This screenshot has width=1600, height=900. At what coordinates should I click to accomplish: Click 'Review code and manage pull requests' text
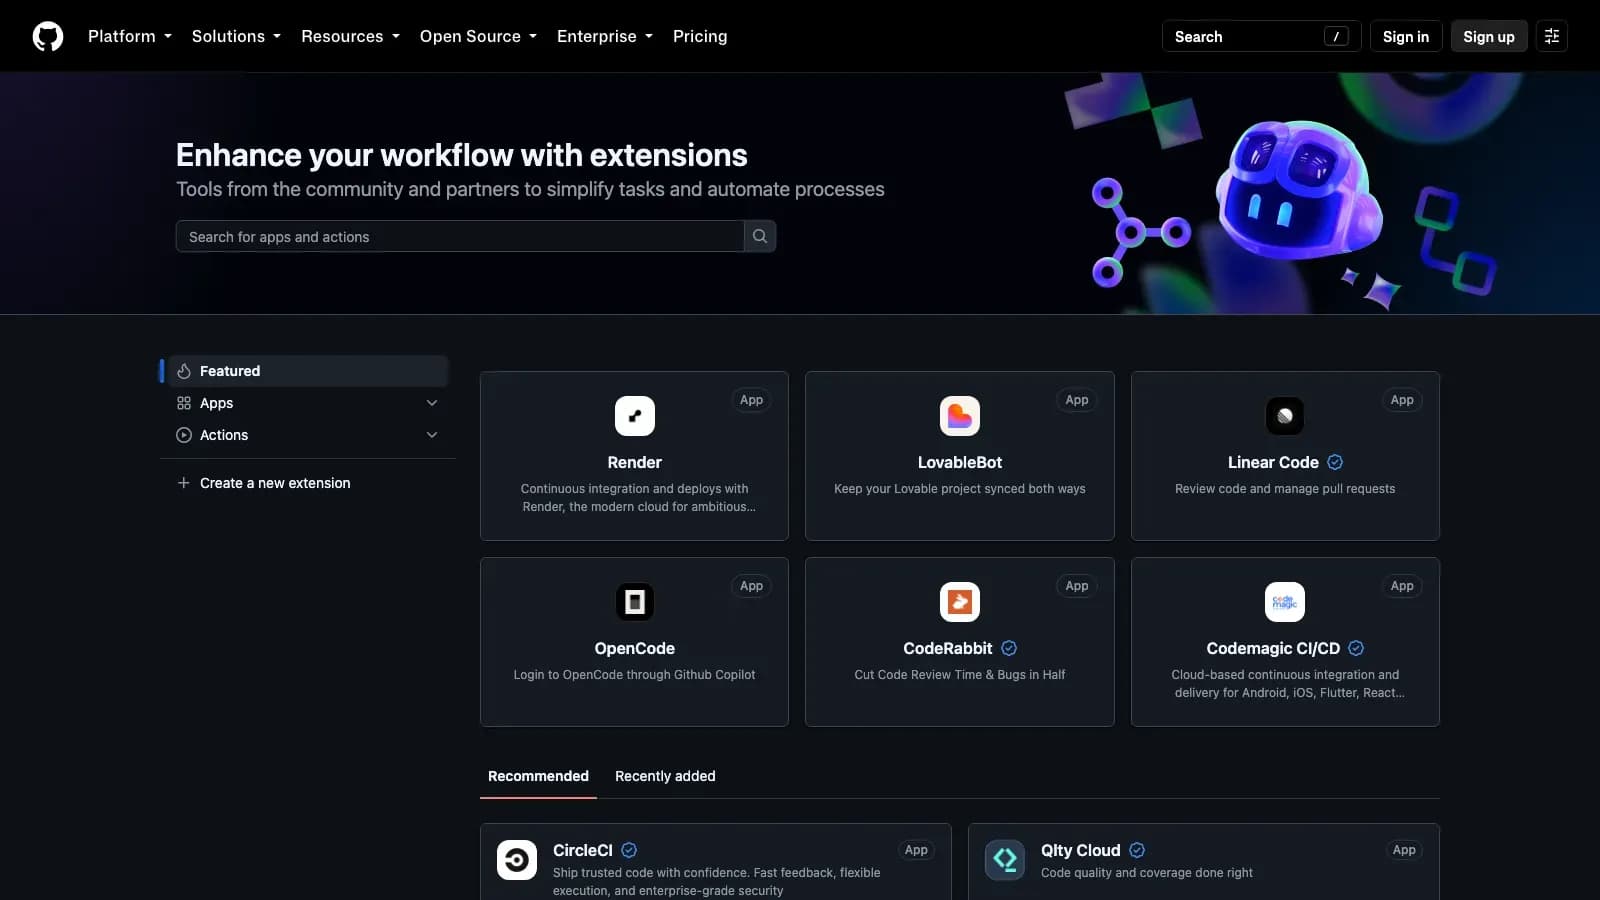[1285, 489]
